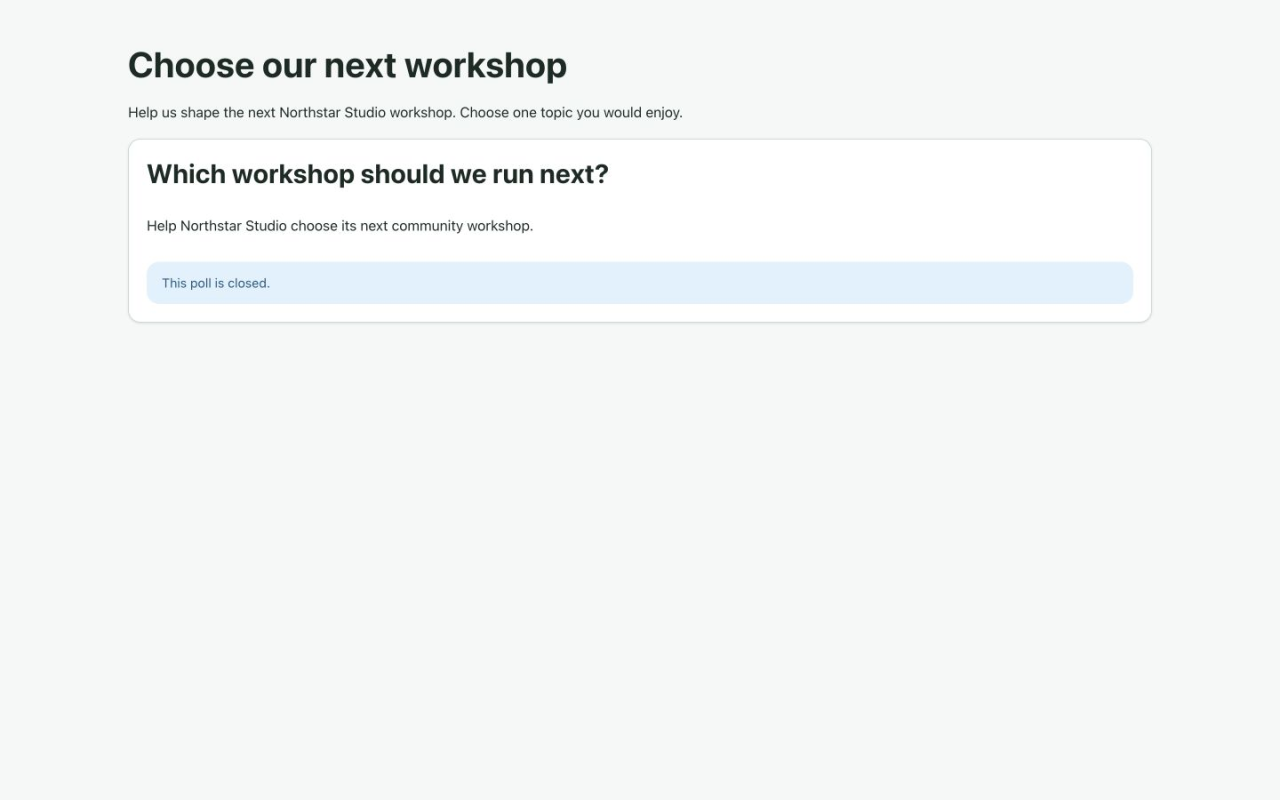Click the 'Help Northstar Studio choose its next community workshop' description

(x=340, y=226)
